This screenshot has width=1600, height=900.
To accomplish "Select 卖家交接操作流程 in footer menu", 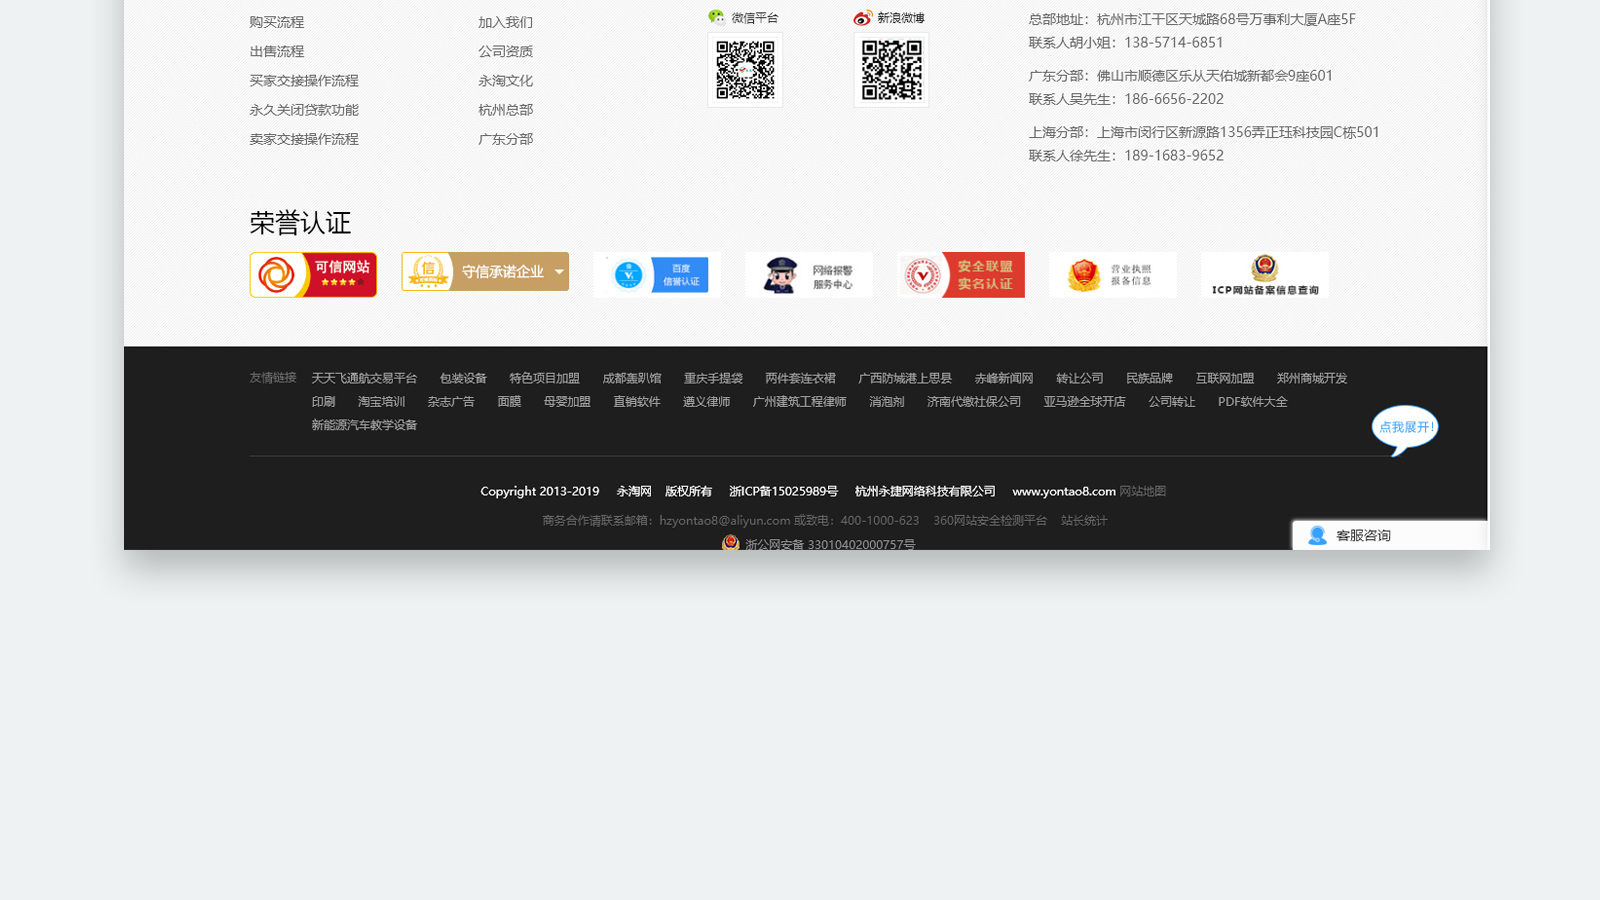I will coord(304,139).
